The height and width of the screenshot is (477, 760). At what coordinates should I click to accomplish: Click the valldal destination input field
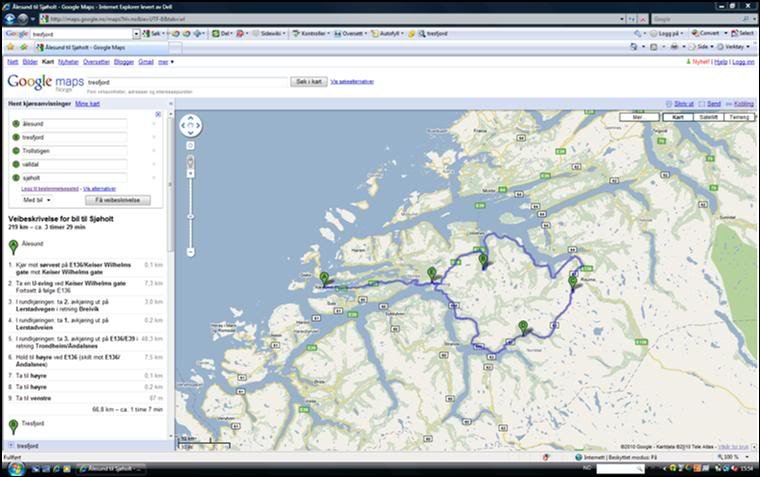[75, 163]
